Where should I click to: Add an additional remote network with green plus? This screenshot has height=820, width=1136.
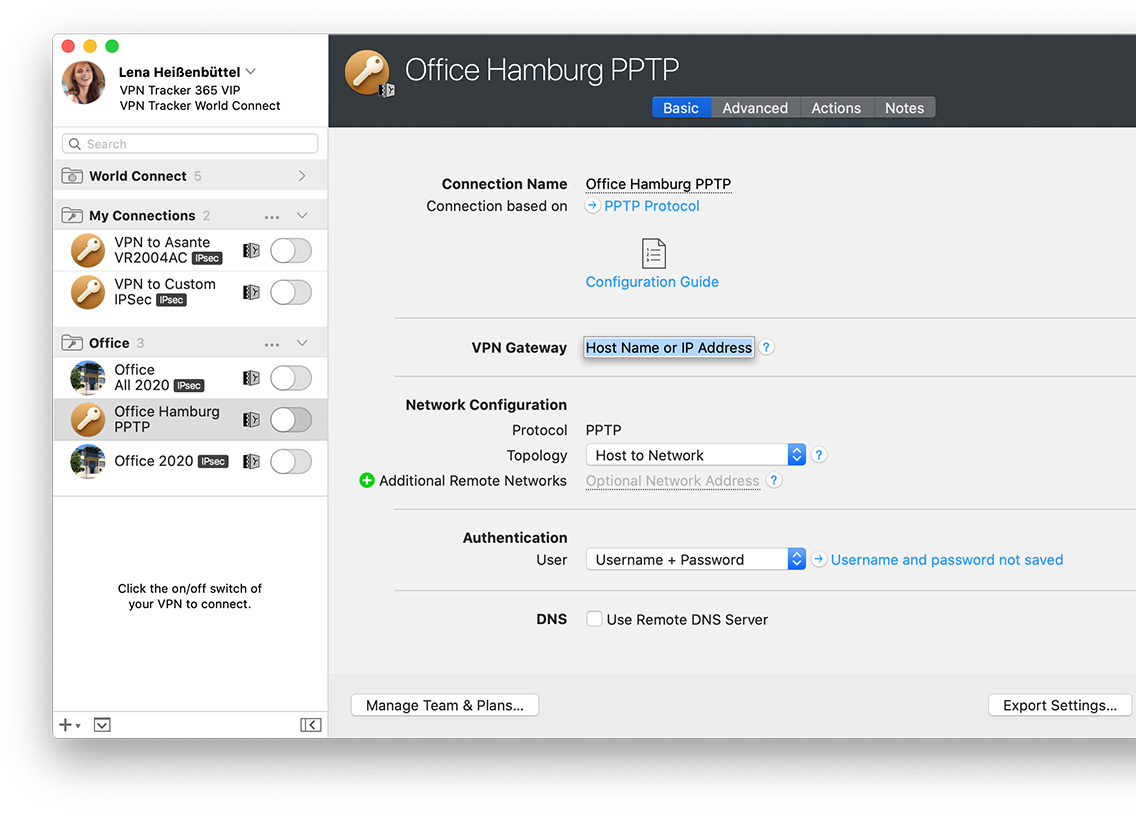(x=367, y=481)
